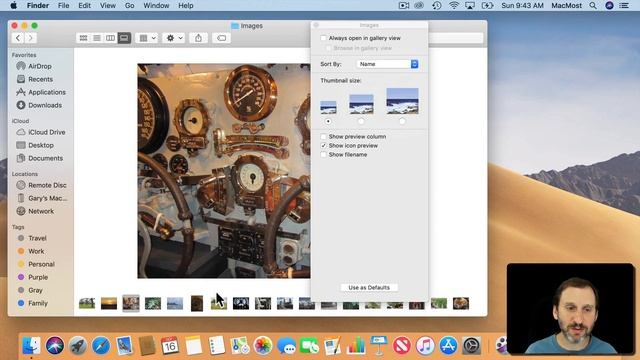Image resolution: width=640 pixels, height=360 pixels.
Task: Open iTunes from the Dock
Action: 425,346
